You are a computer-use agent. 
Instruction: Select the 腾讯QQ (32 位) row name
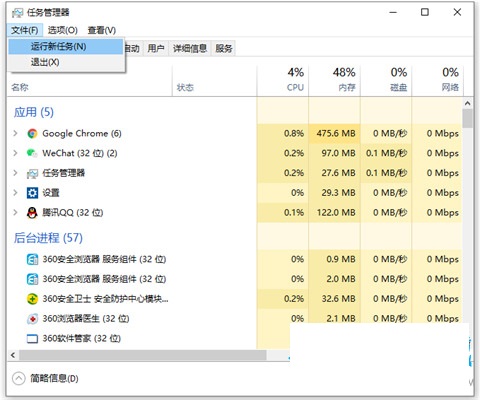click(73, 213)
